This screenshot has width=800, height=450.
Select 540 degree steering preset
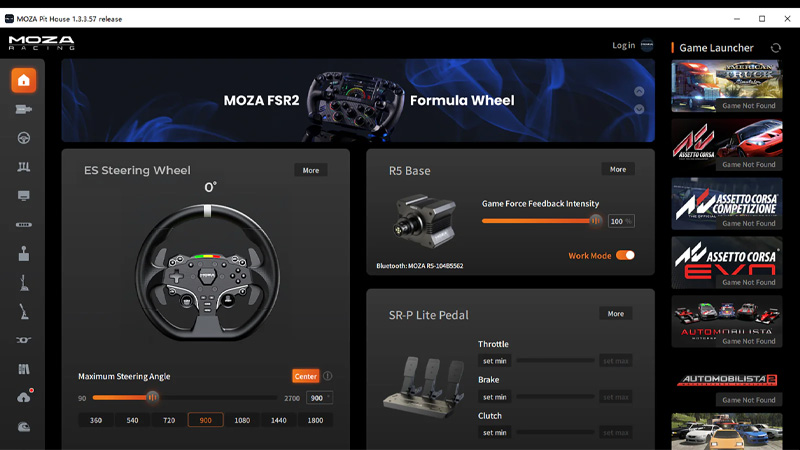pos(132,420)
